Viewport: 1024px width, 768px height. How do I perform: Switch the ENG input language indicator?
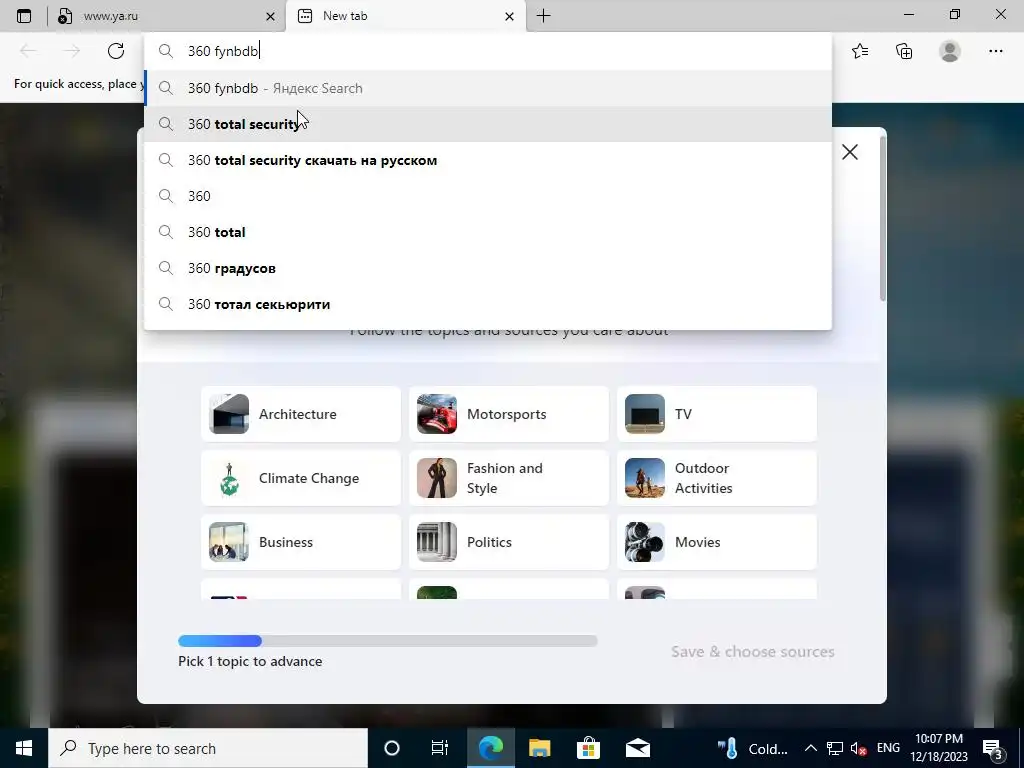tap(888, 748)
